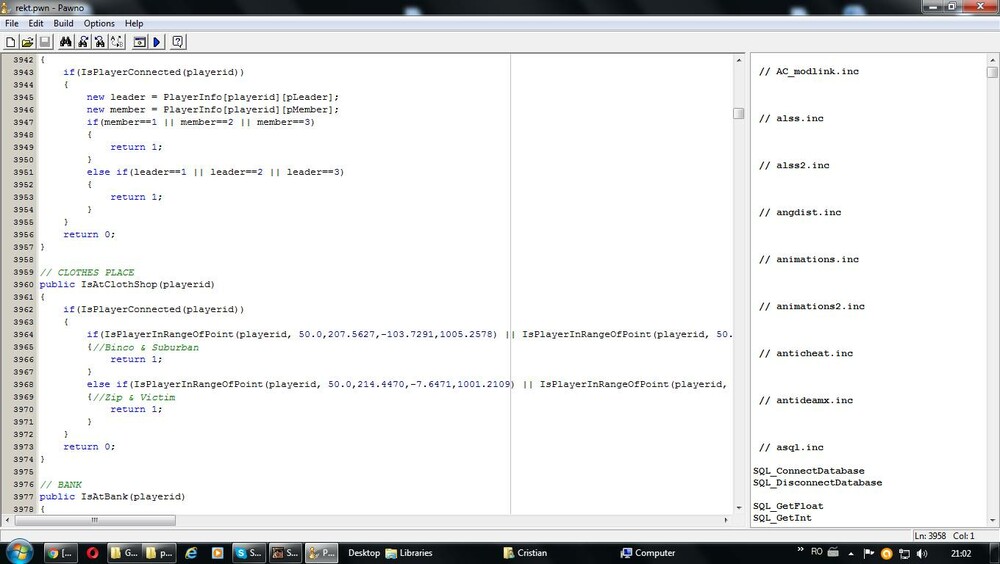Click '// animations.inc' entry
Screen dimensions: 1000x564
pyautogui.click(x=808, y=259)
